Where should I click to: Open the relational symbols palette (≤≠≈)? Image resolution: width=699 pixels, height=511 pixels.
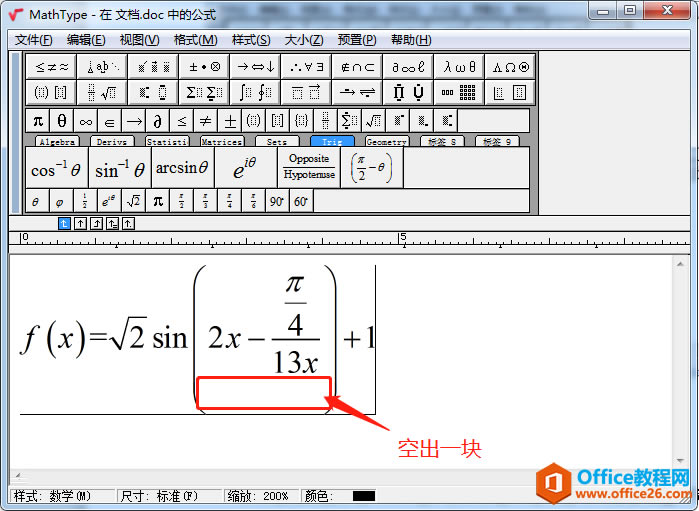click(x=51, y=67)
